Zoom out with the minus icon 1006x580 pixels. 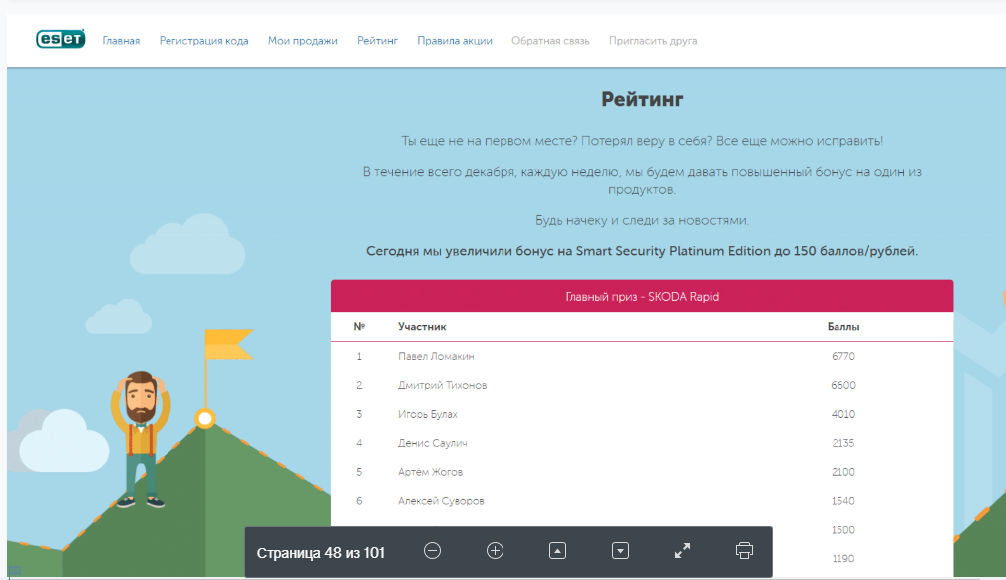[432, 551]
